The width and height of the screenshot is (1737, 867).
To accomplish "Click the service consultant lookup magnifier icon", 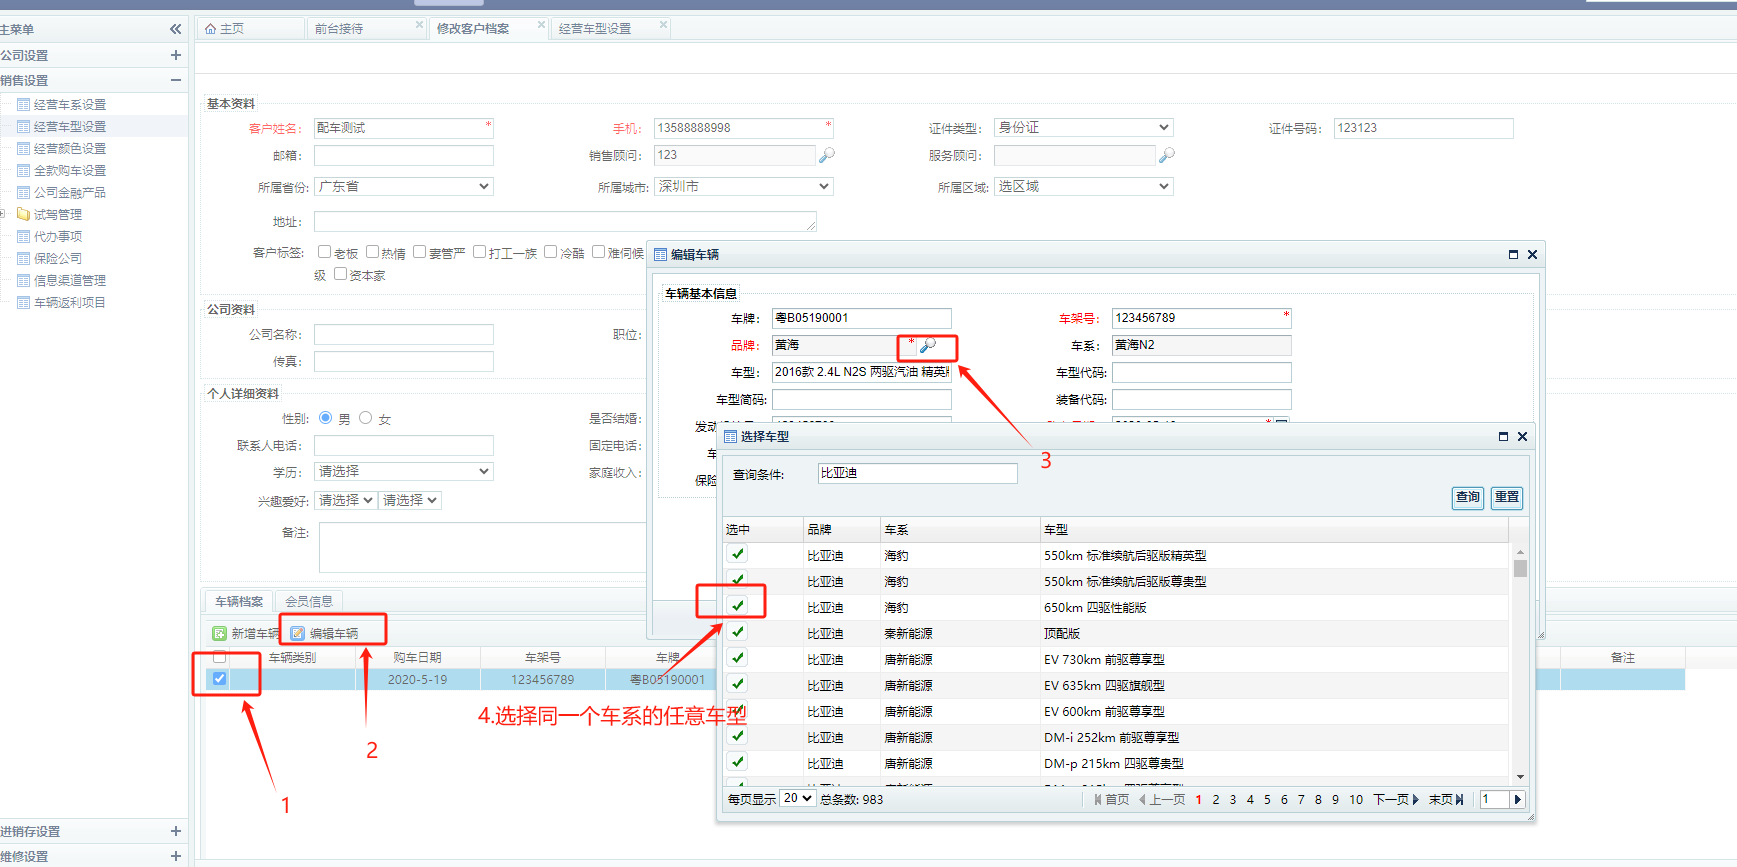I will pos(1166,155).
